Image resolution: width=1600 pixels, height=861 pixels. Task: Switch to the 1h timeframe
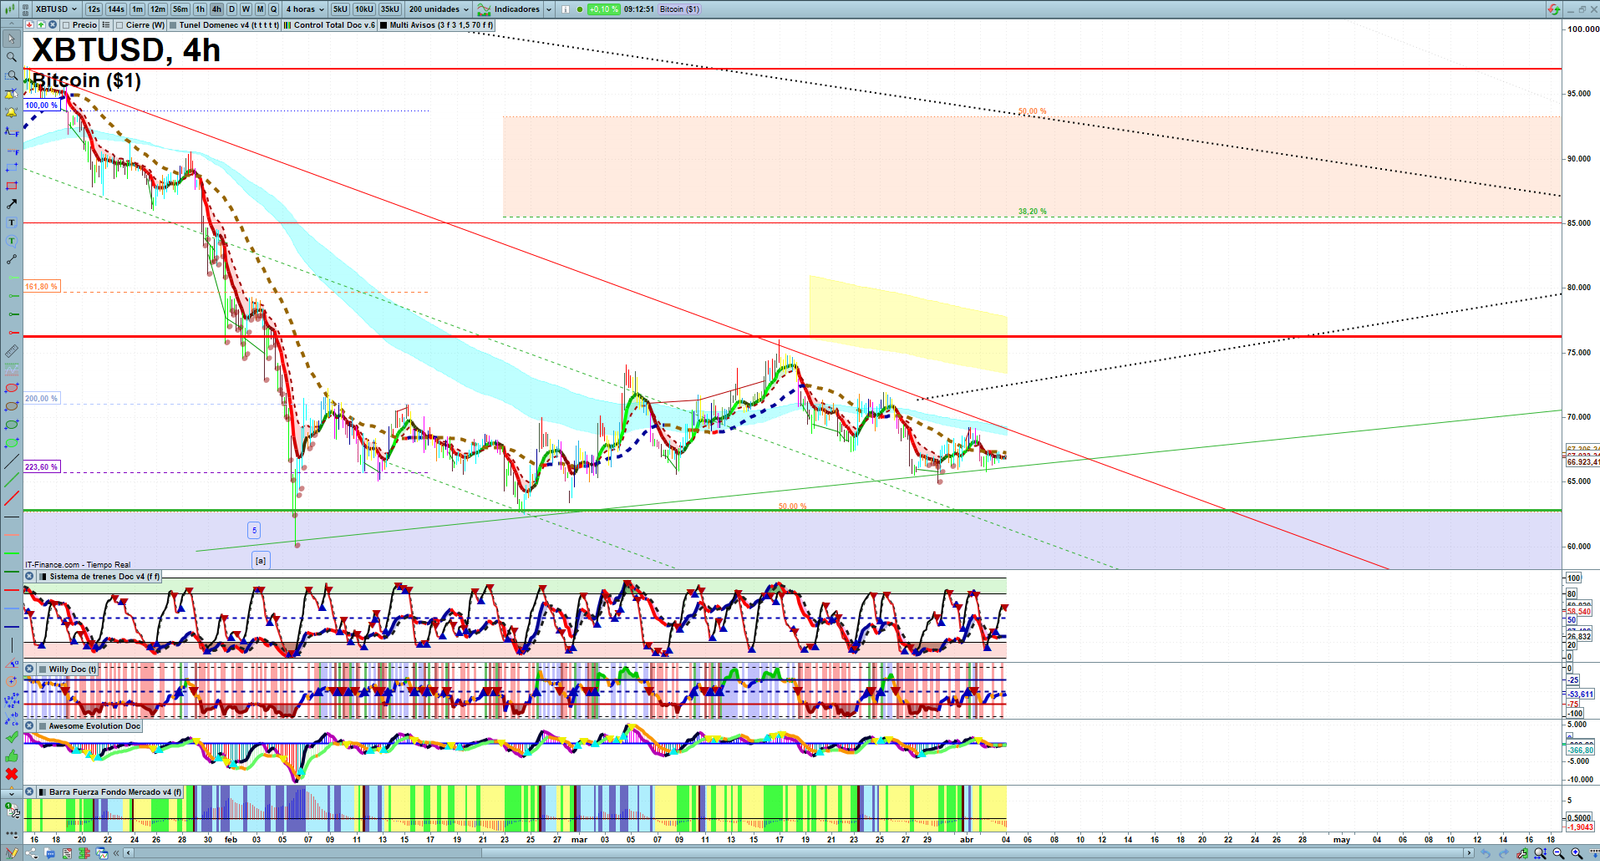point(200,9)
